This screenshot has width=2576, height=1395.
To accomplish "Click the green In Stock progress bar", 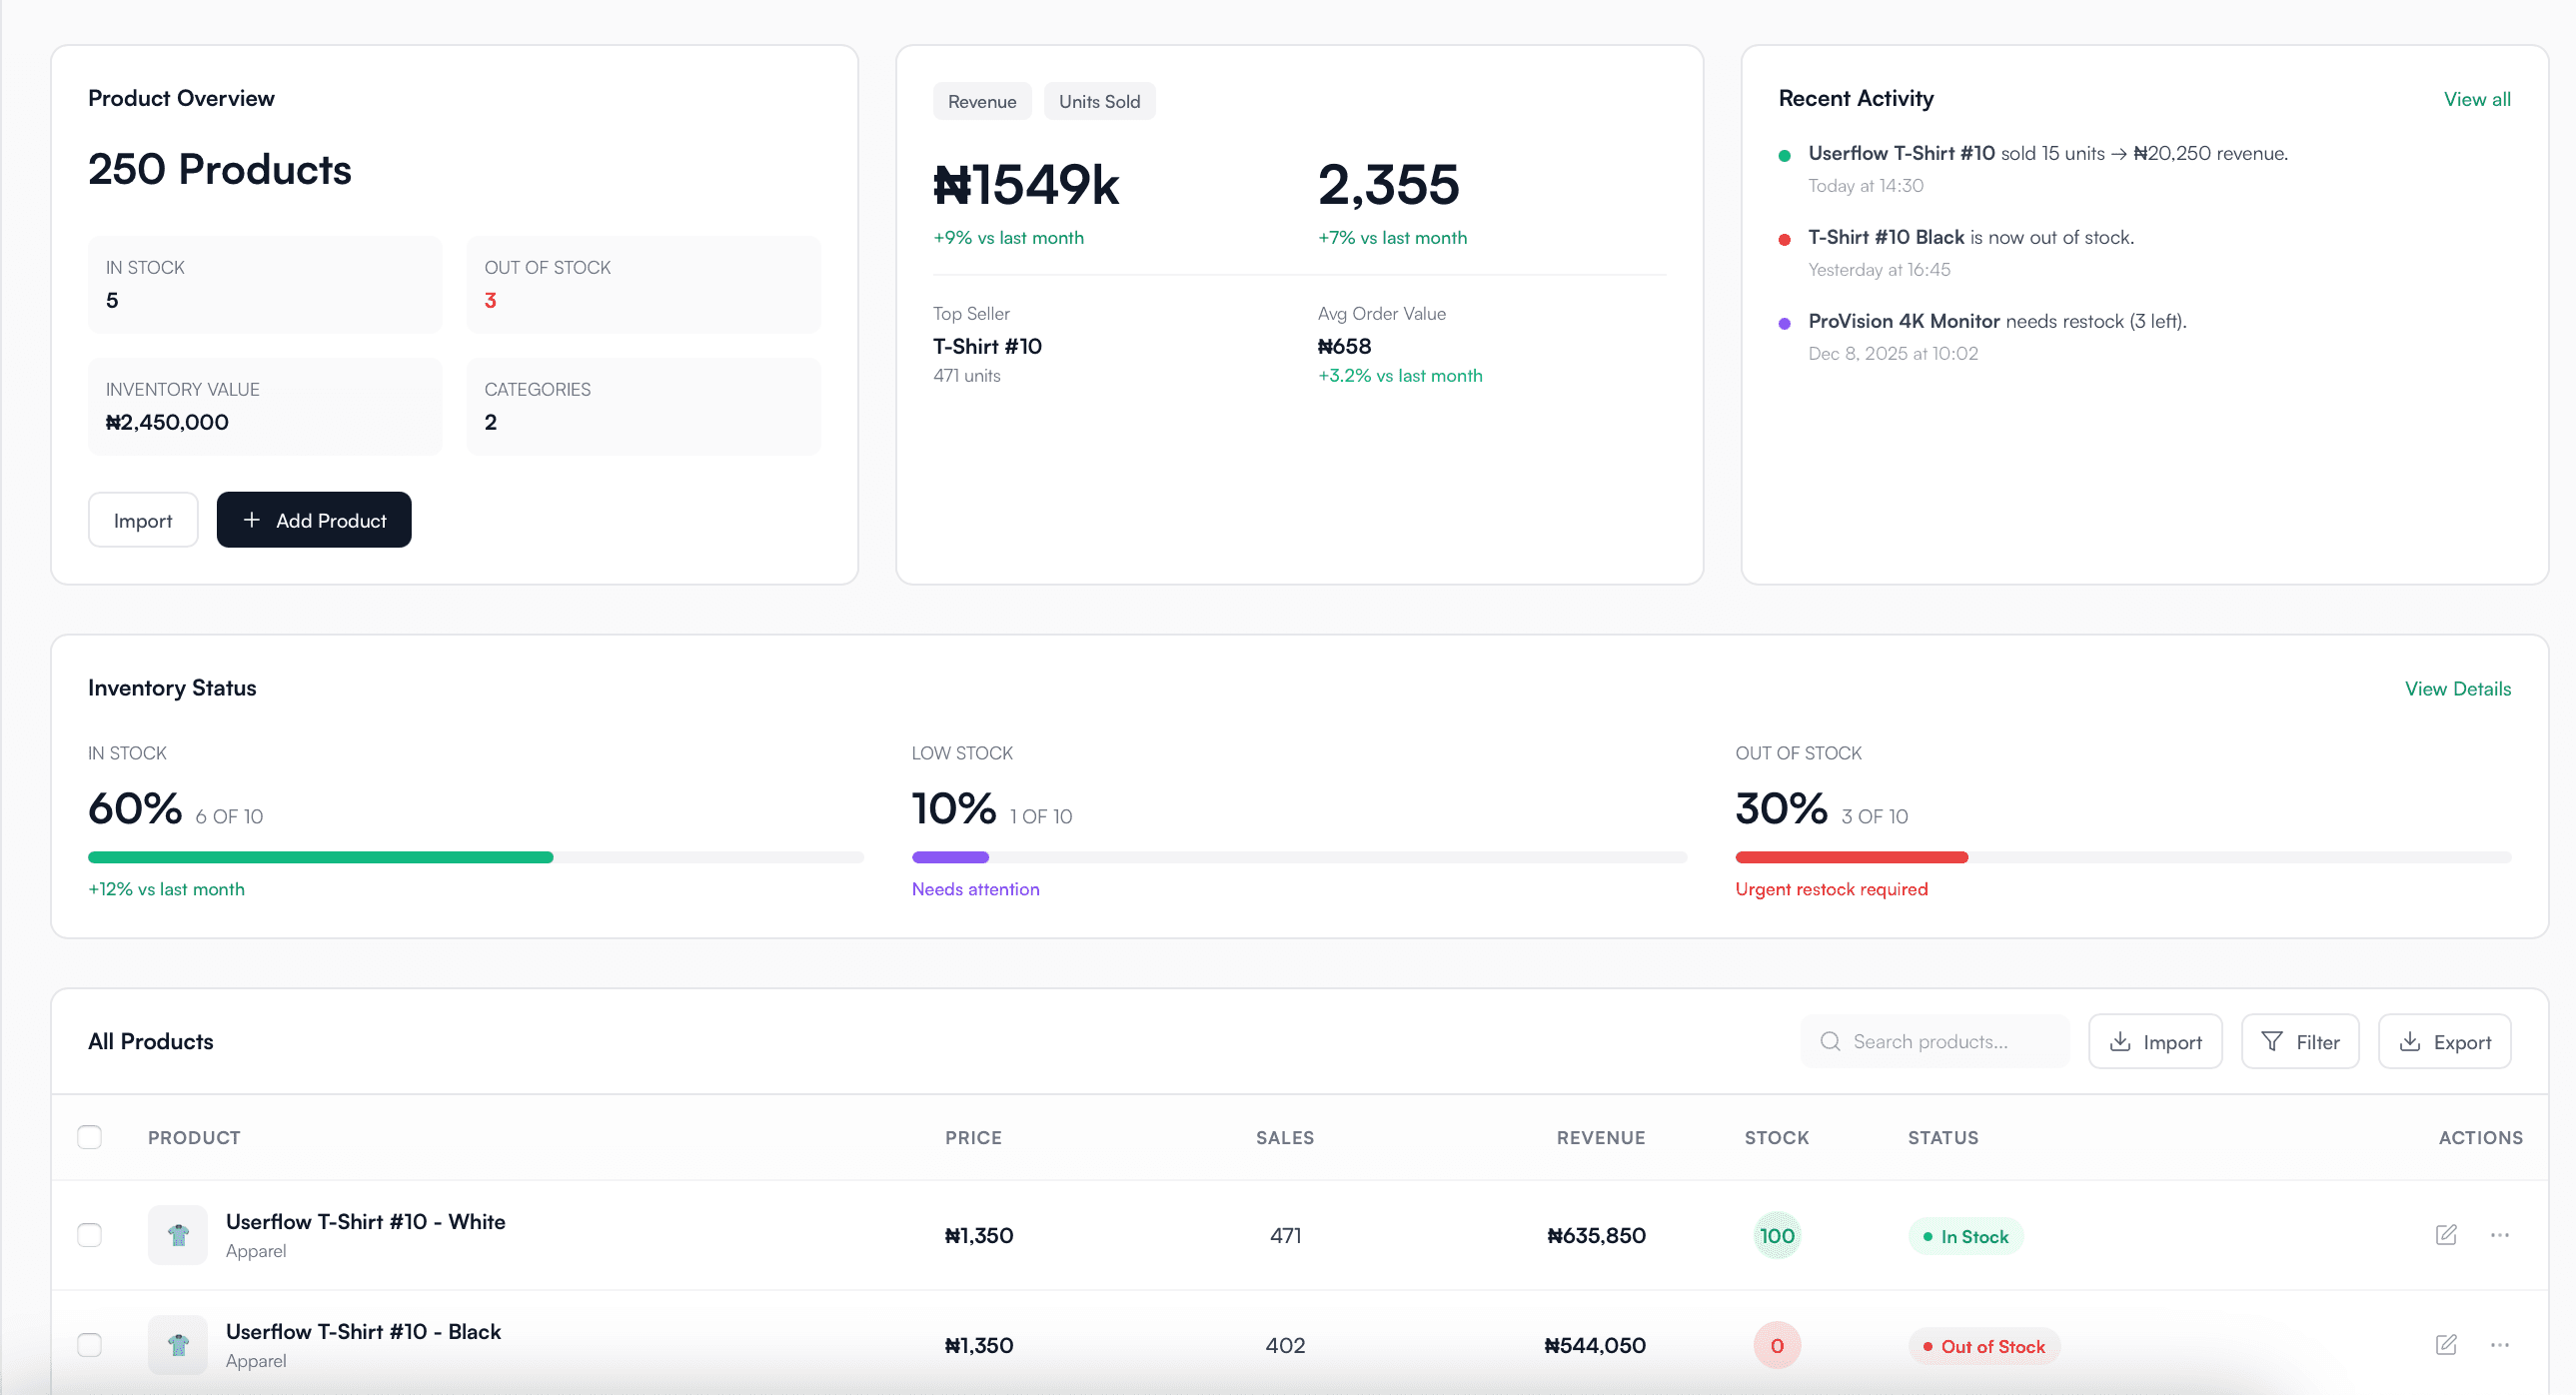I will (x=320, y=857).
